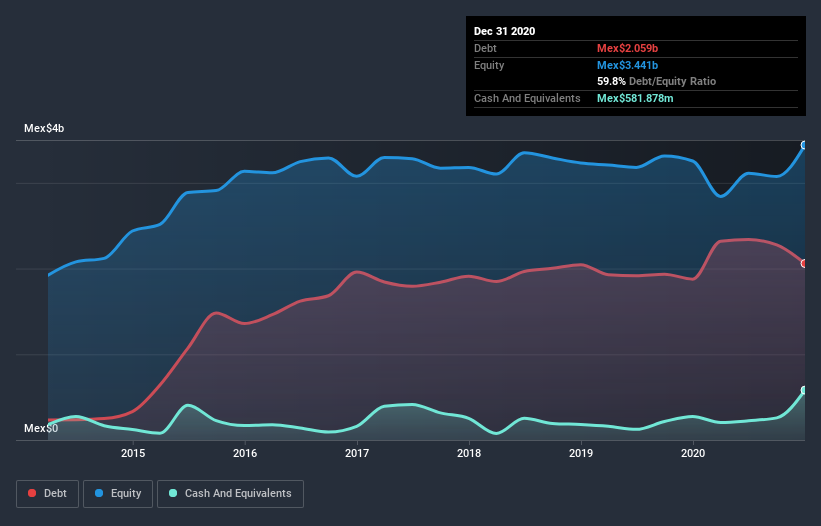Click the blue Equity legend dot

99,493
